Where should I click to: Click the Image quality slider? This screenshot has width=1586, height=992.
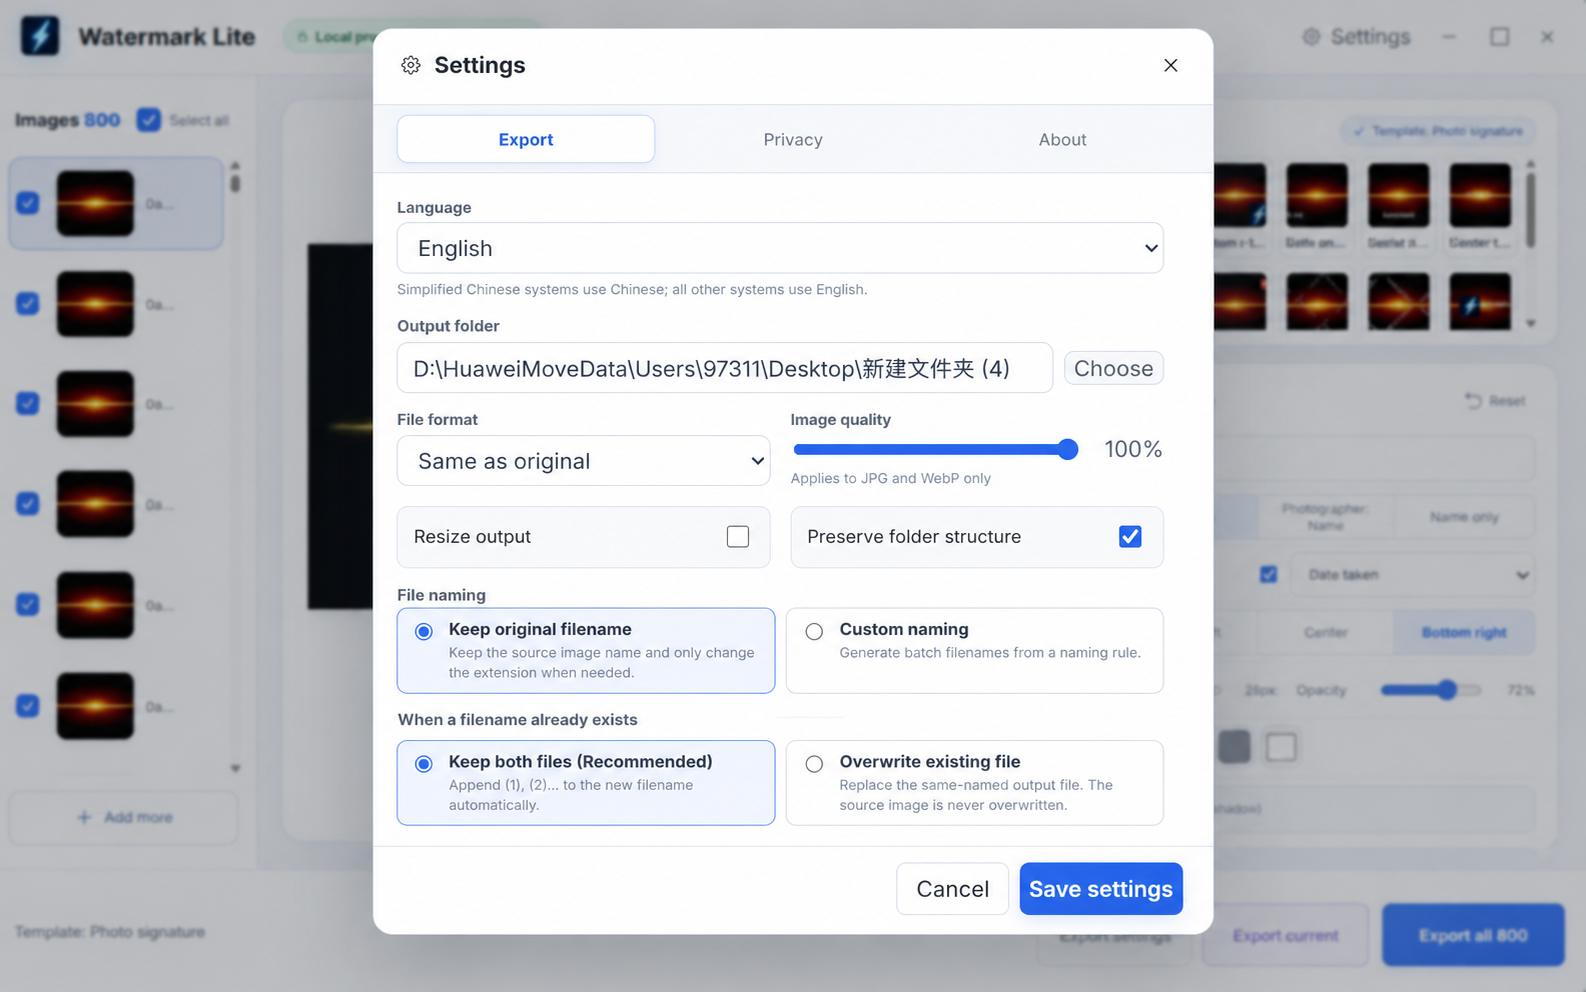tap(935, 450)
